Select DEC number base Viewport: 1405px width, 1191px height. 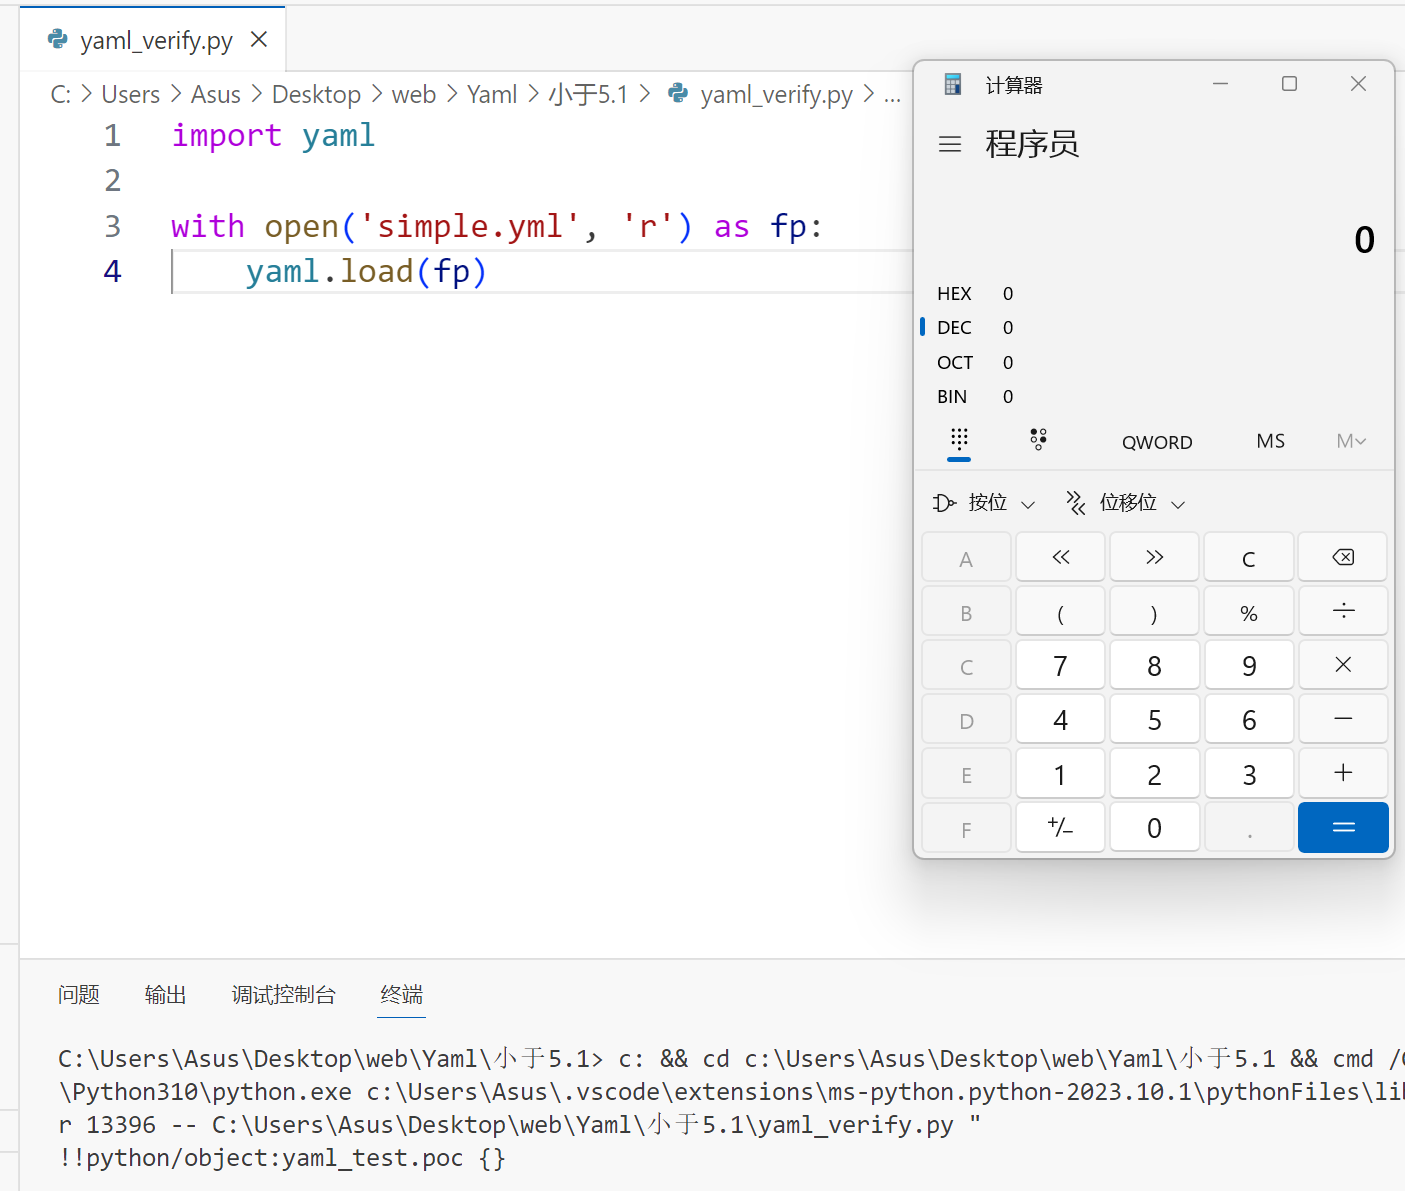1155,327
